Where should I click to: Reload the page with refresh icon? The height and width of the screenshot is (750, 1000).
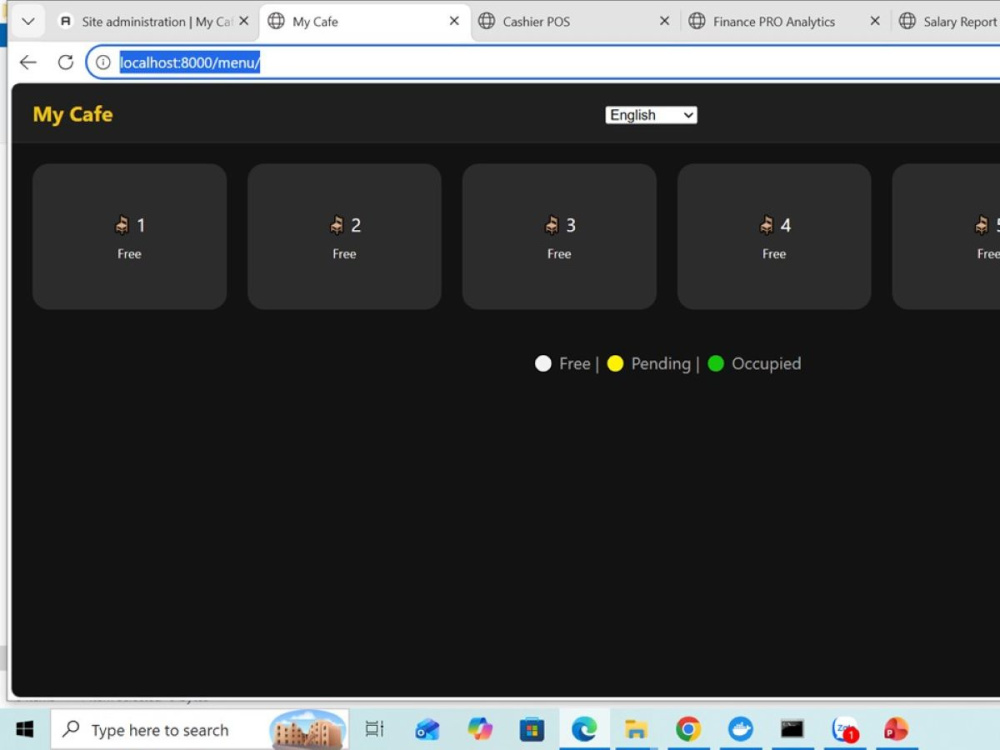(x=65, y=62)
